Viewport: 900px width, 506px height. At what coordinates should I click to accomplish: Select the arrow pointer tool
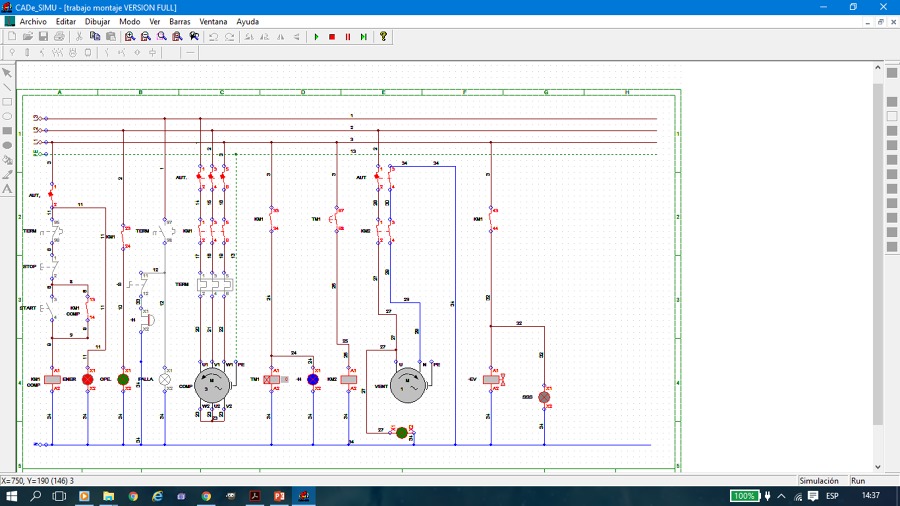coord(7,73)
